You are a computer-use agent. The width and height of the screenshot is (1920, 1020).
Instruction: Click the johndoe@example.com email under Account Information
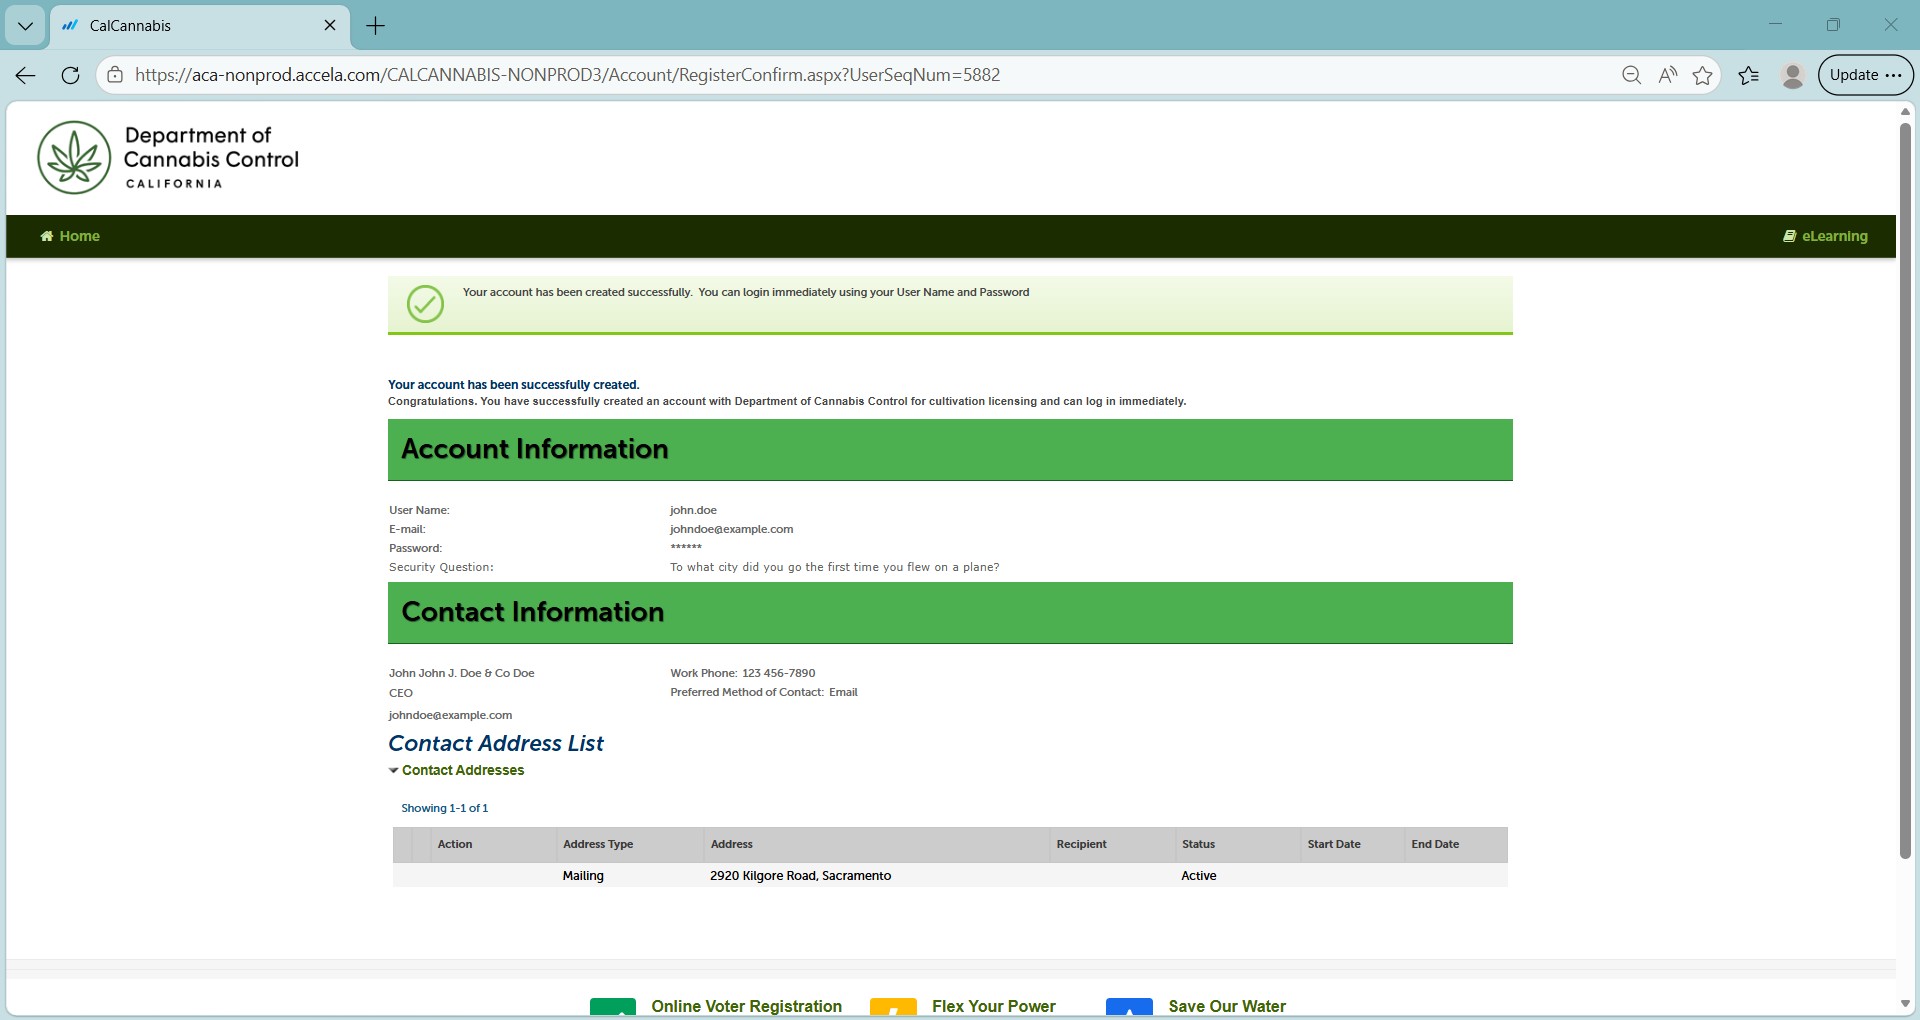point(731,529)
